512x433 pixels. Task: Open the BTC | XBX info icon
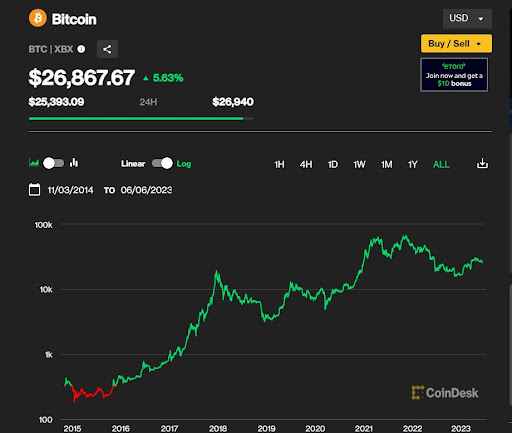pos(81,49)
